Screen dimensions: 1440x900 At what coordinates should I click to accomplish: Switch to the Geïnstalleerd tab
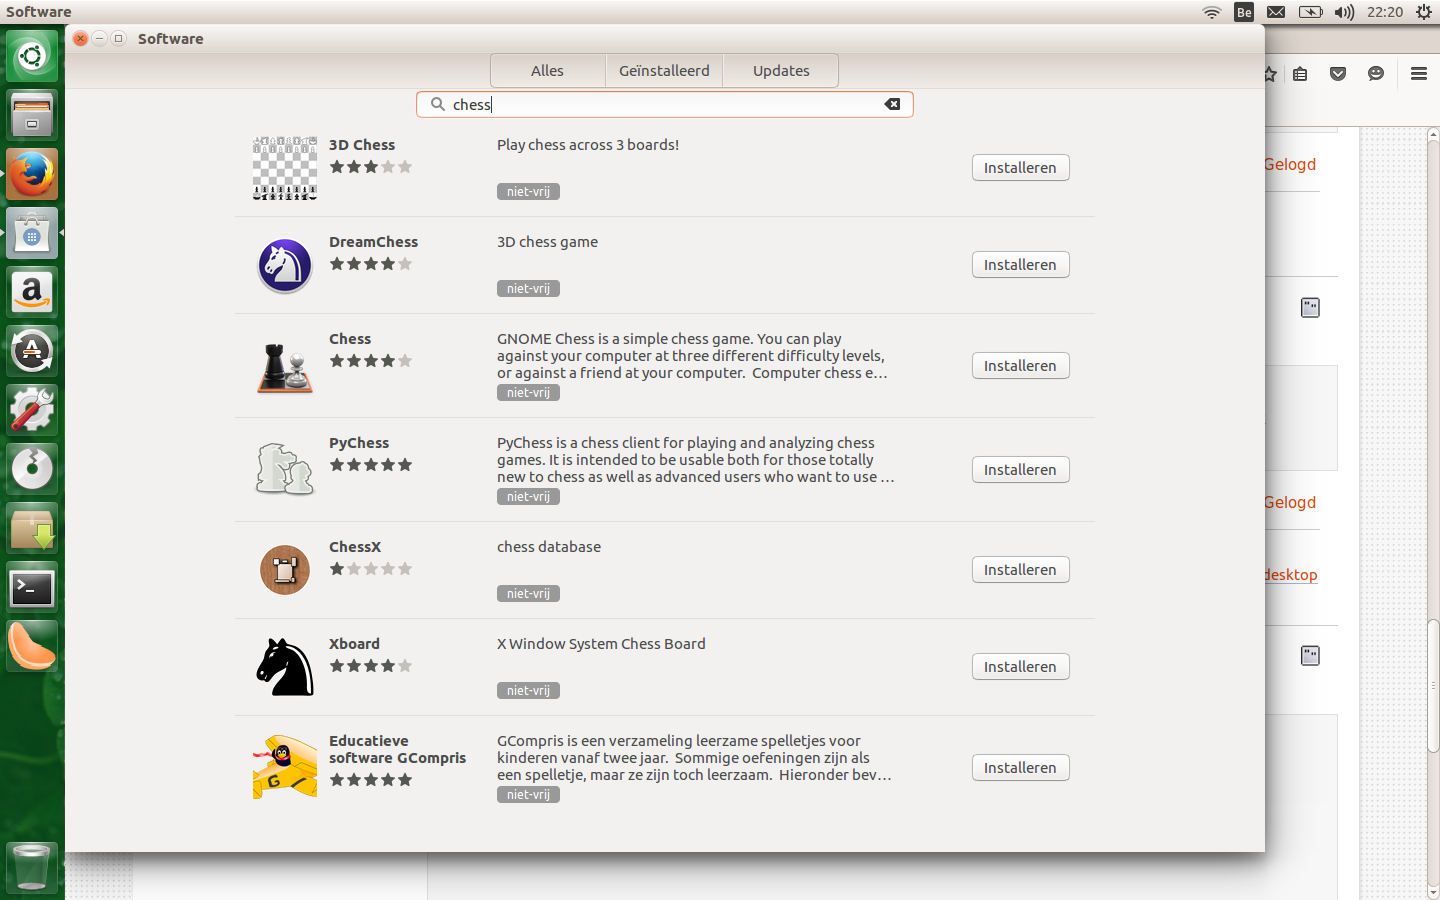[664, 71]
